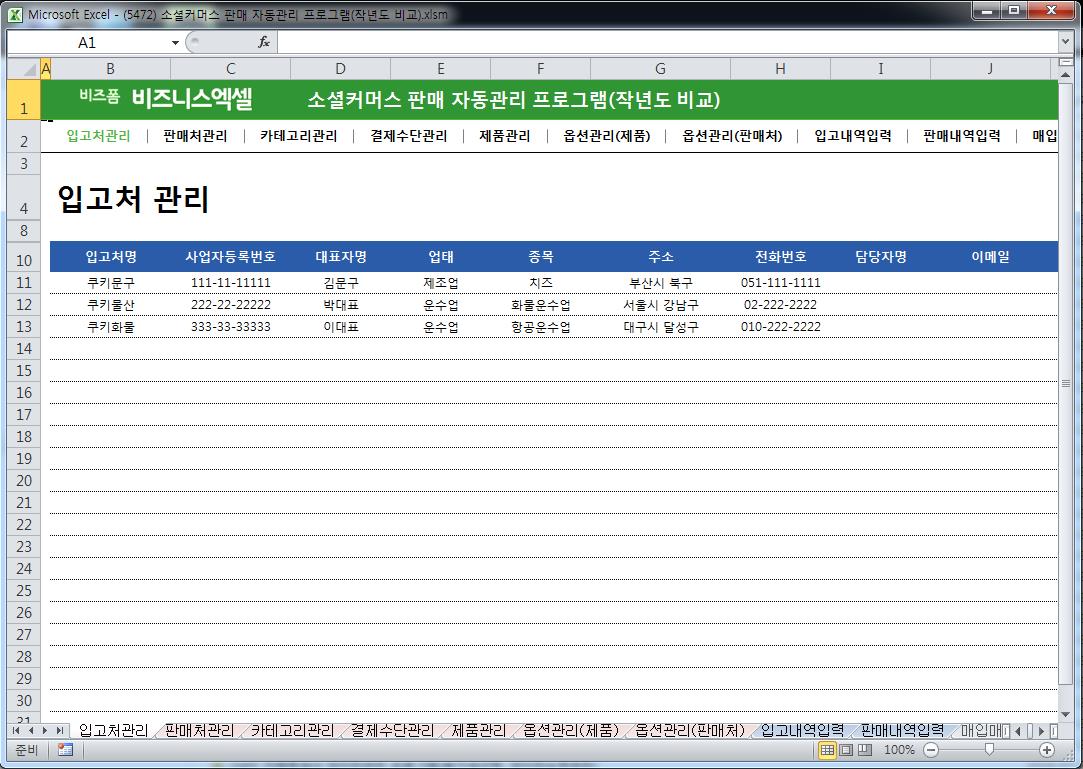Click the Name Box showing A1
Viewport: 1083px width, 769px height.
tap(87, 43)
